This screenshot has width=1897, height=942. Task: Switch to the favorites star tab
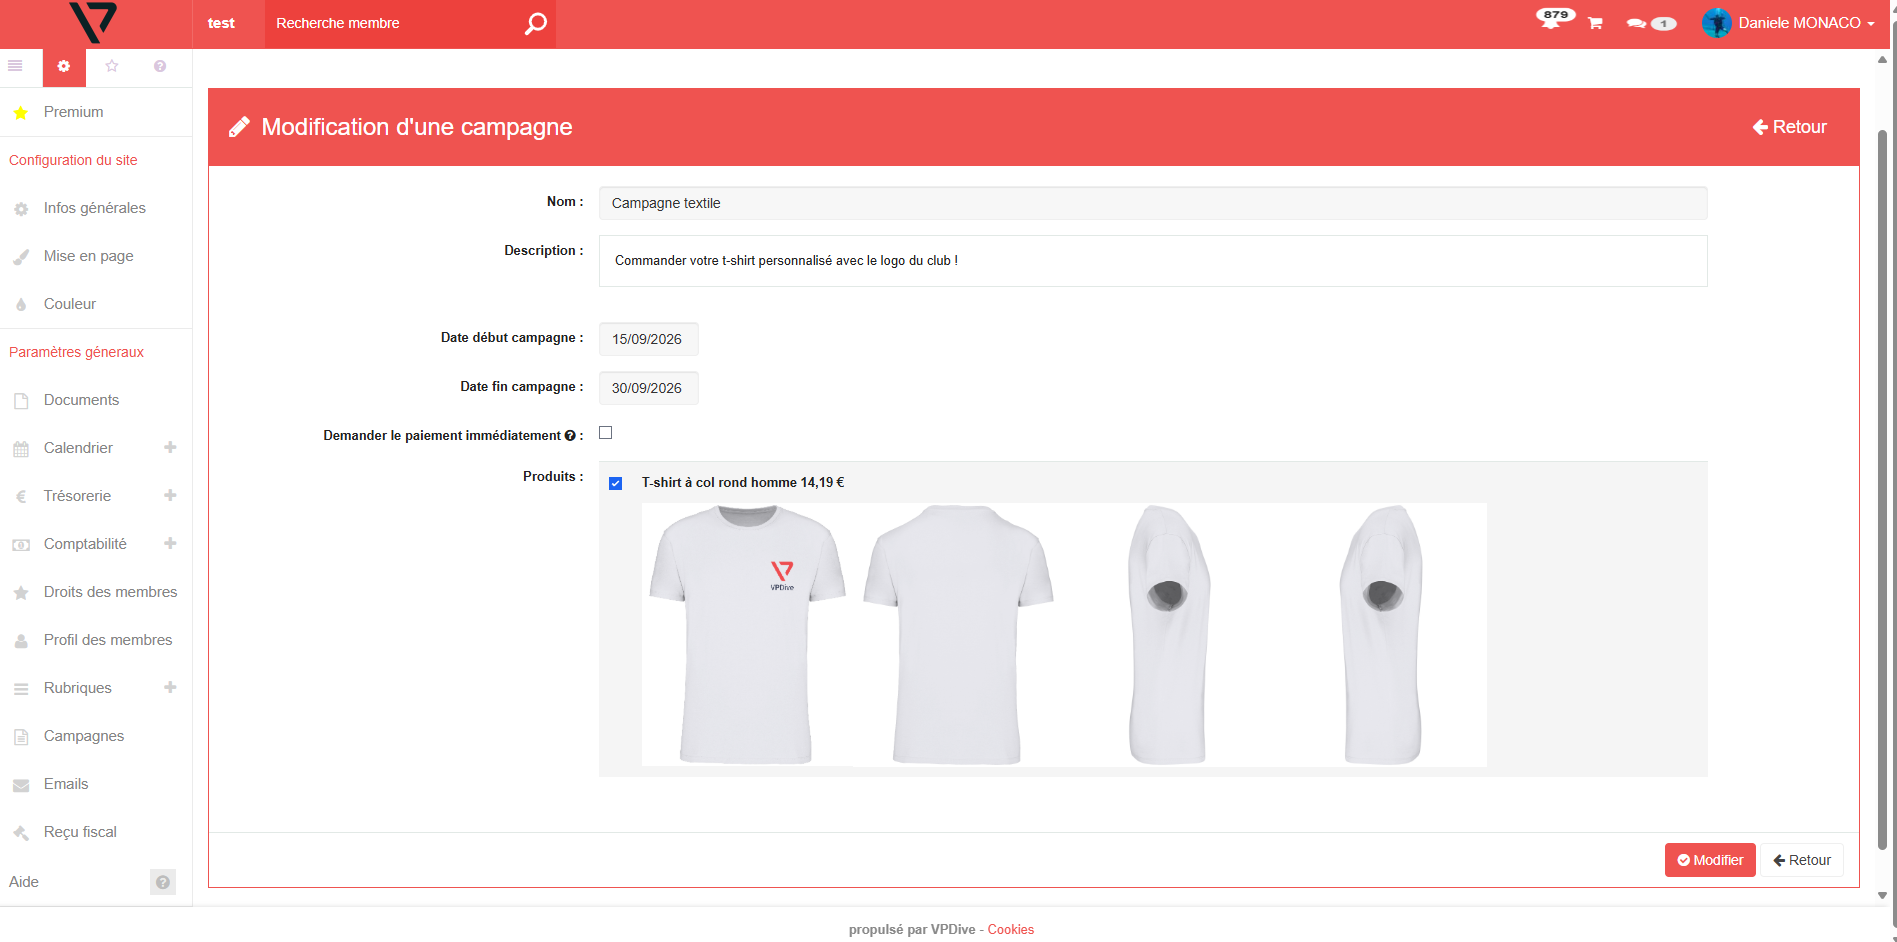[112, 66]
